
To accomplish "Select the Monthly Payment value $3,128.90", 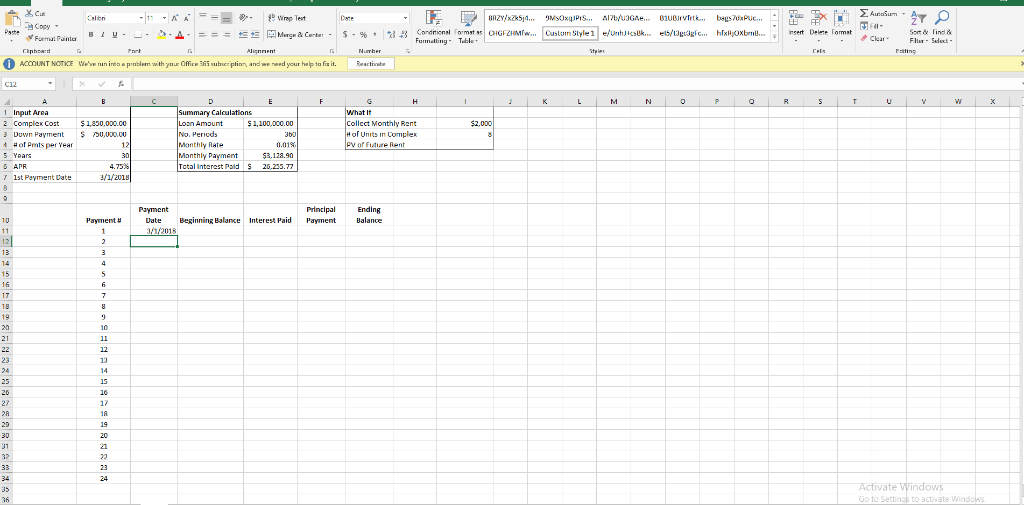I will pos(270,155).
